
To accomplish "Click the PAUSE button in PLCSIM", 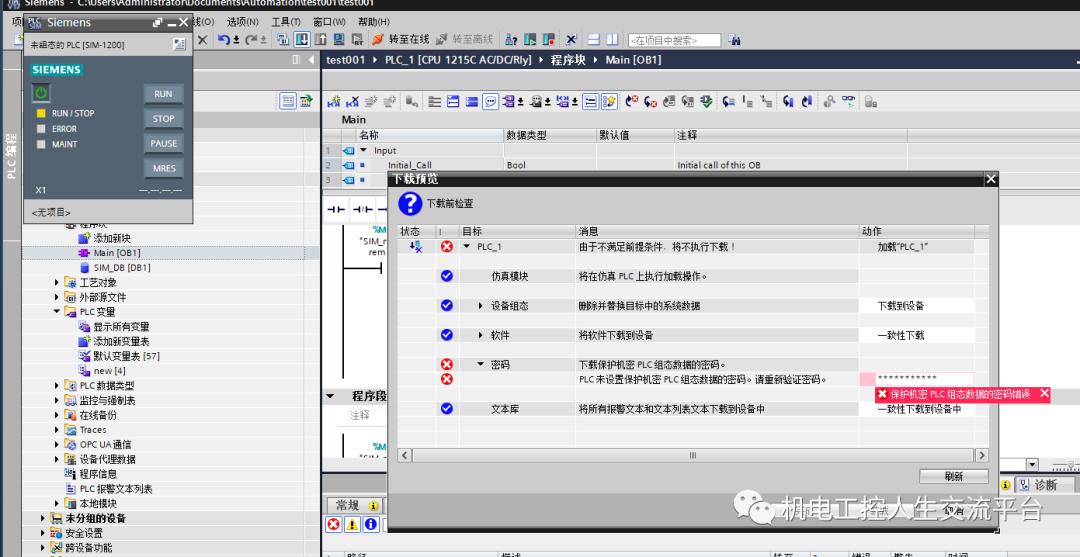I will click(x=163, y=143).
